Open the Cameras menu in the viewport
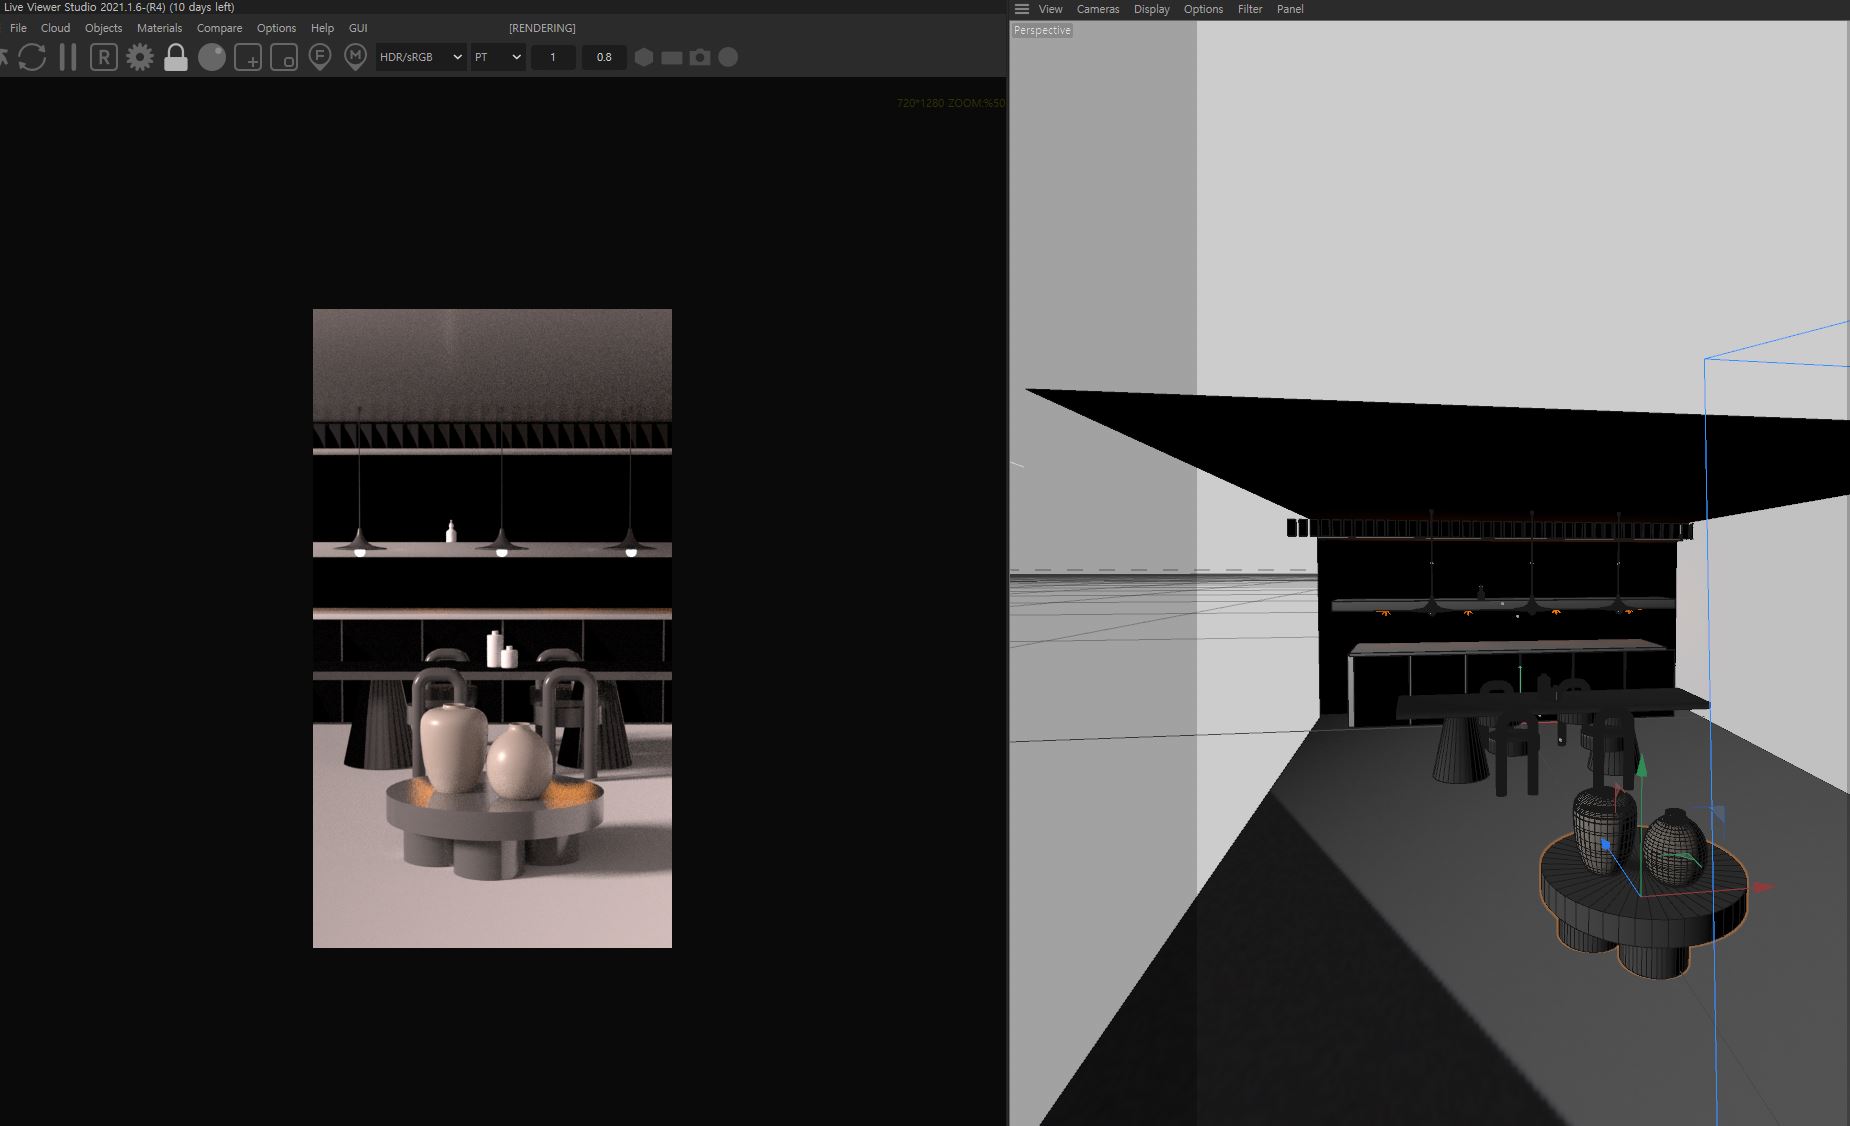The height and width of the screenshot is (1126, 1850). [x=1098, y=9]
